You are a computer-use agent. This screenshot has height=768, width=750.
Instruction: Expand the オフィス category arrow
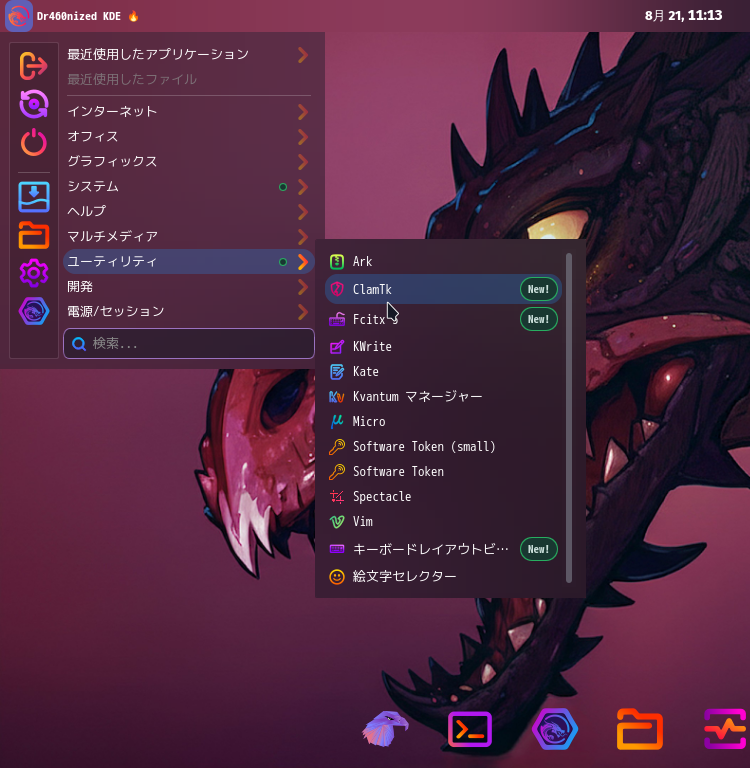click(303, 137)
